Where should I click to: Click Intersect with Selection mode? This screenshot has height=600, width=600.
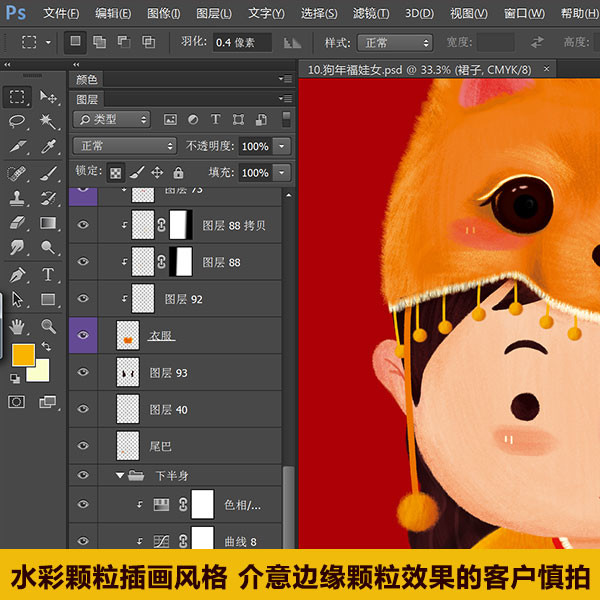tap(148, 42)
